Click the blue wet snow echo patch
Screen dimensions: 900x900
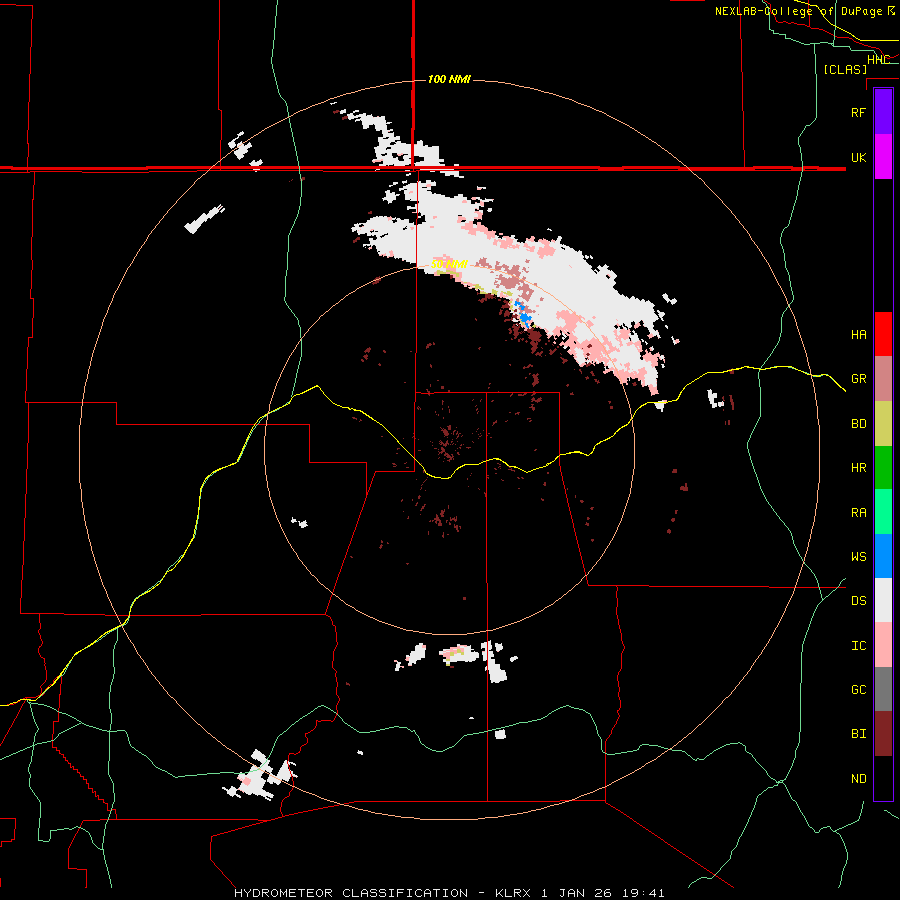(523, 313)
